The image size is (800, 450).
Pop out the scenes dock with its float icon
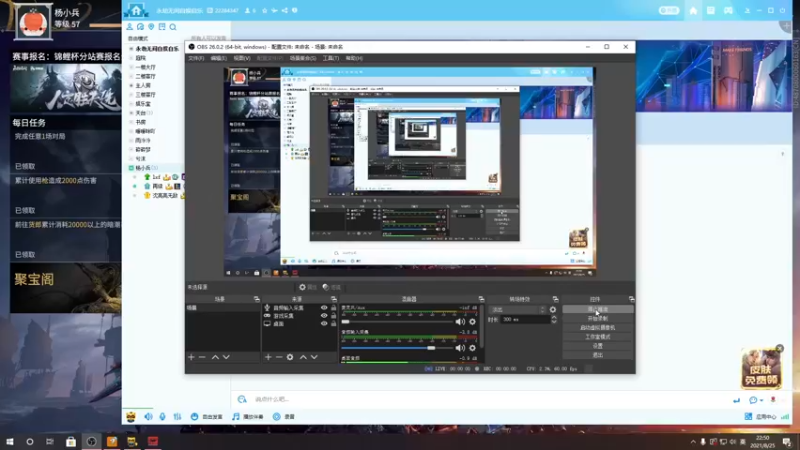[x=257, y=299]
